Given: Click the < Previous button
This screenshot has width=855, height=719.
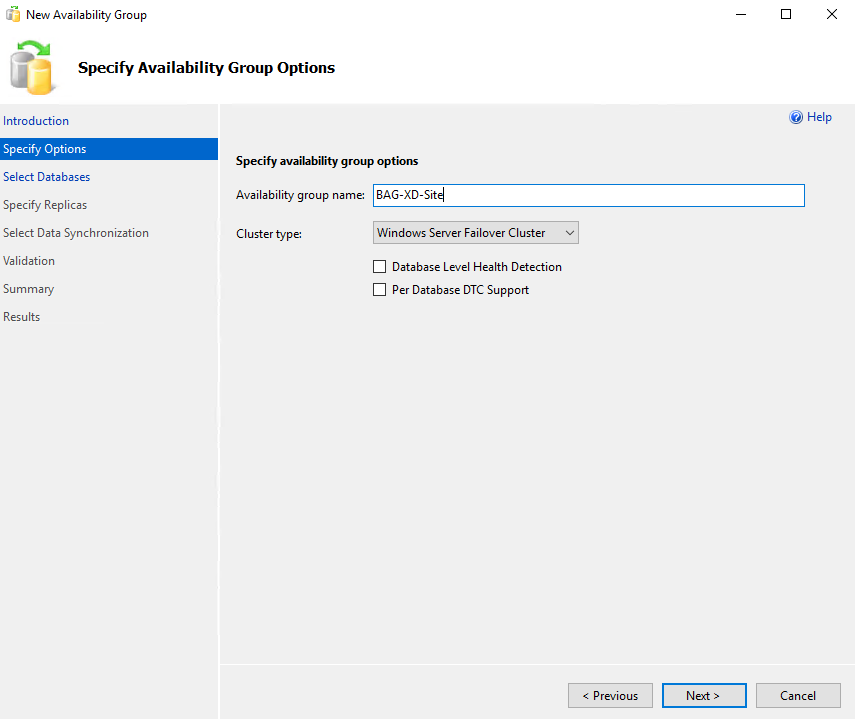Looking at the screenshot, I should (x=610, y=696).
